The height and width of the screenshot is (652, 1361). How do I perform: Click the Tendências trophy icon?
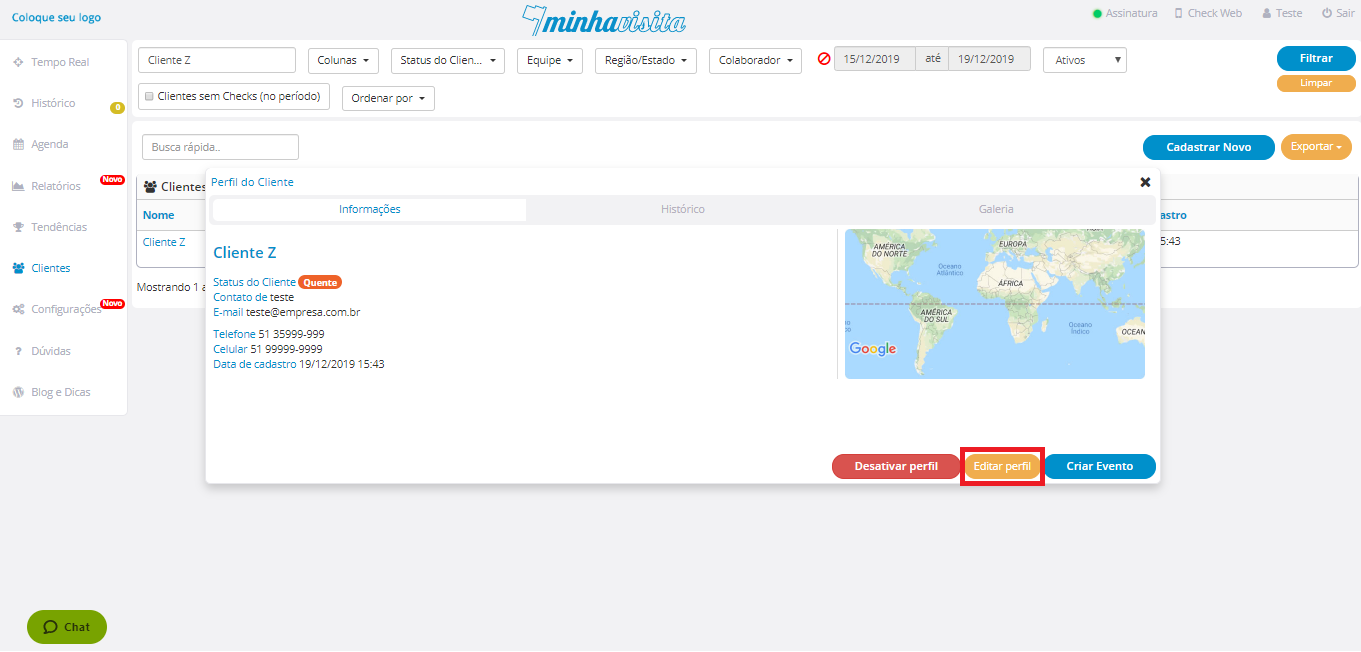[18, 227]
